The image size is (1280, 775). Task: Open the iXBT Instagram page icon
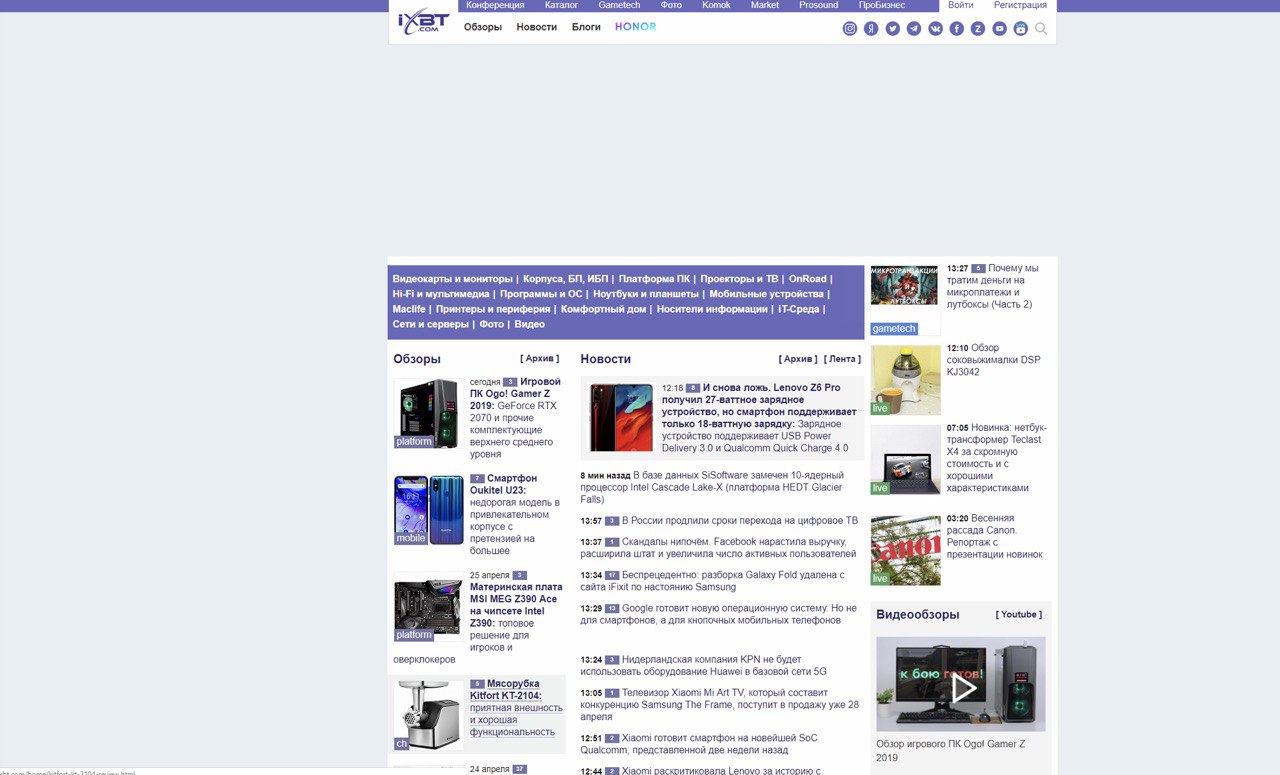coord(850,29)
